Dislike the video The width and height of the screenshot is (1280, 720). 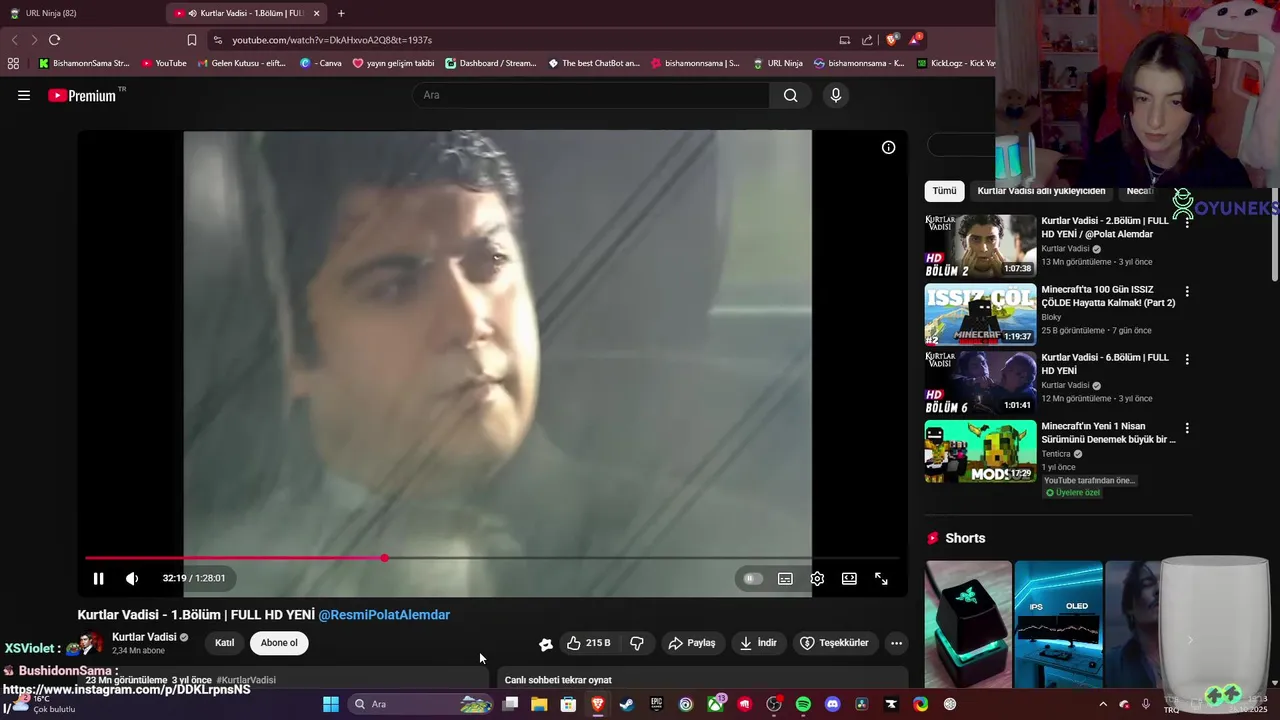637,643
